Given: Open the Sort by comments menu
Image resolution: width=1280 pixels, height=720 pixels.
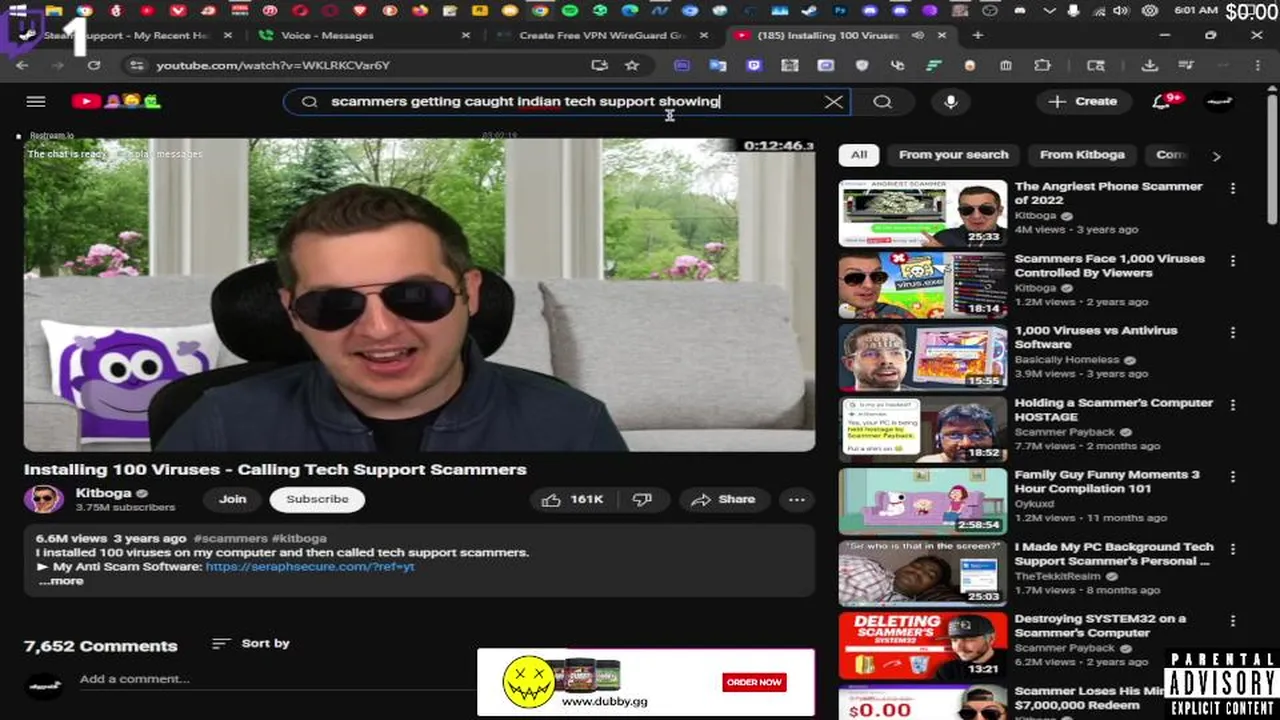Looking at the screenshot, I should (251, 643).
